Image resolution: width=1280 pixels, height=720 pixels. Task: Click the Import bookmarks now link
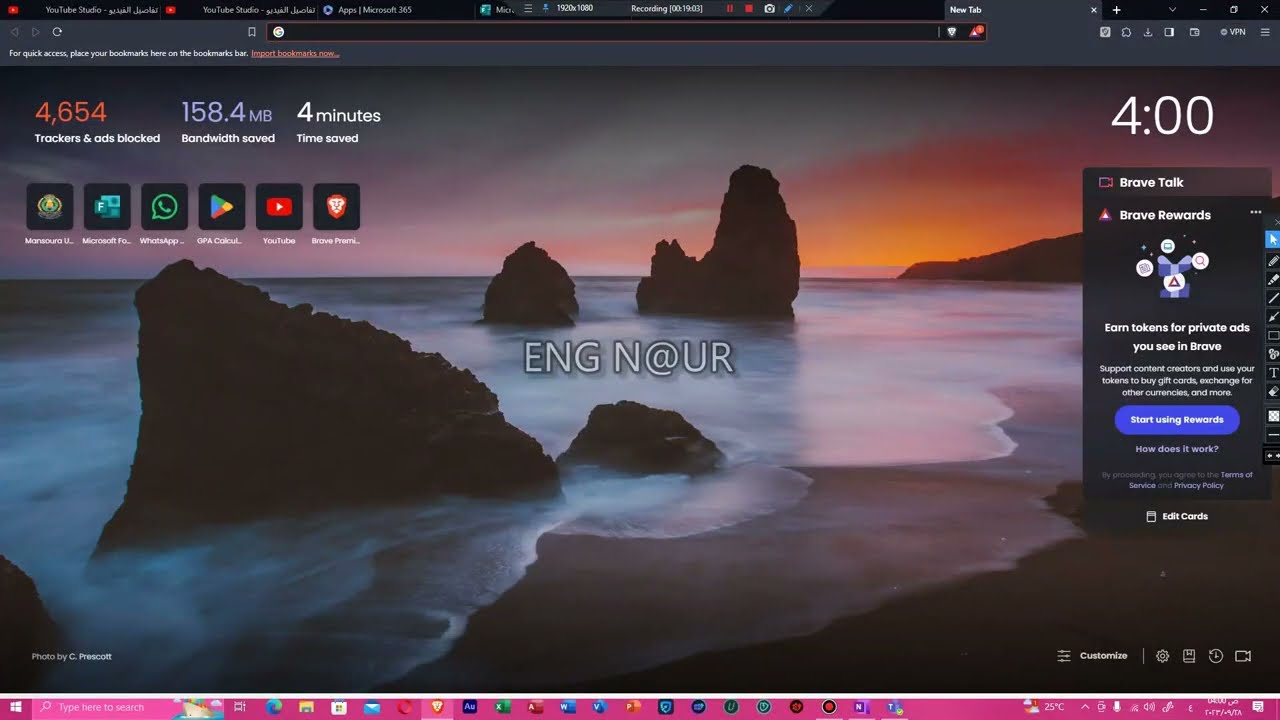[x=295, y=53]
